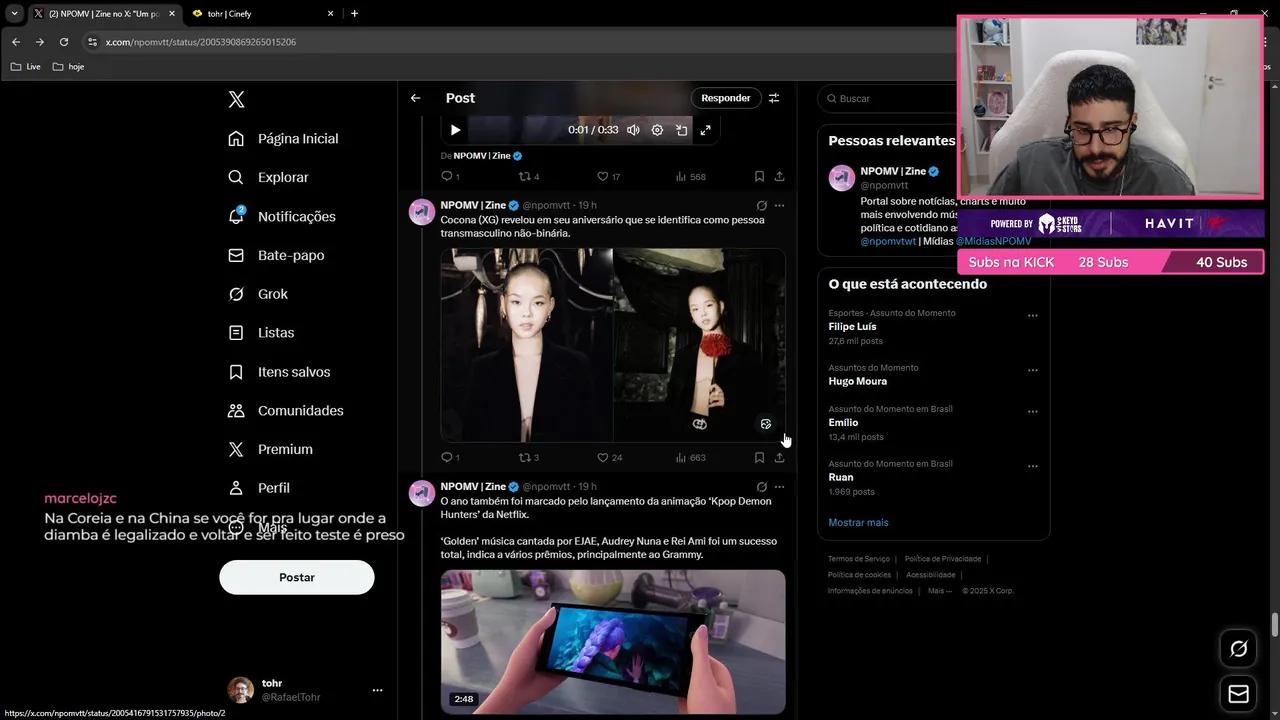The height and width of the screenshot is (720, 1280).
Task: Click the page vertical scrollbar thumb
Action: 1275,624
